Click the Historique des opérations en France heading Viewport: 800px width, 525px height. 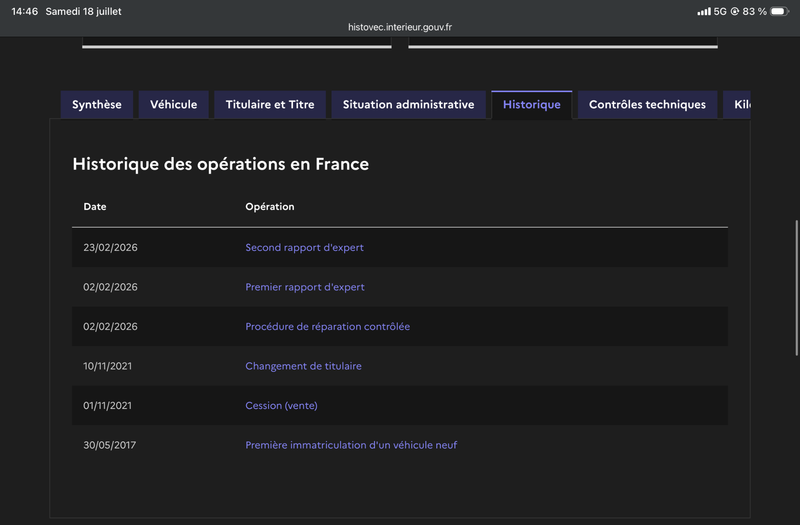[x=220, y=164]
